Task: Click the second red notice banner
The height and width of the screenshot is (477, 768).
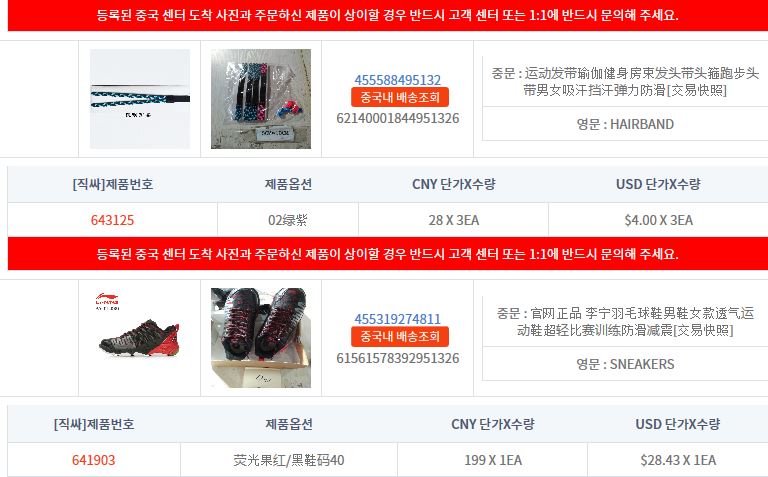Action: pos(388,254)
